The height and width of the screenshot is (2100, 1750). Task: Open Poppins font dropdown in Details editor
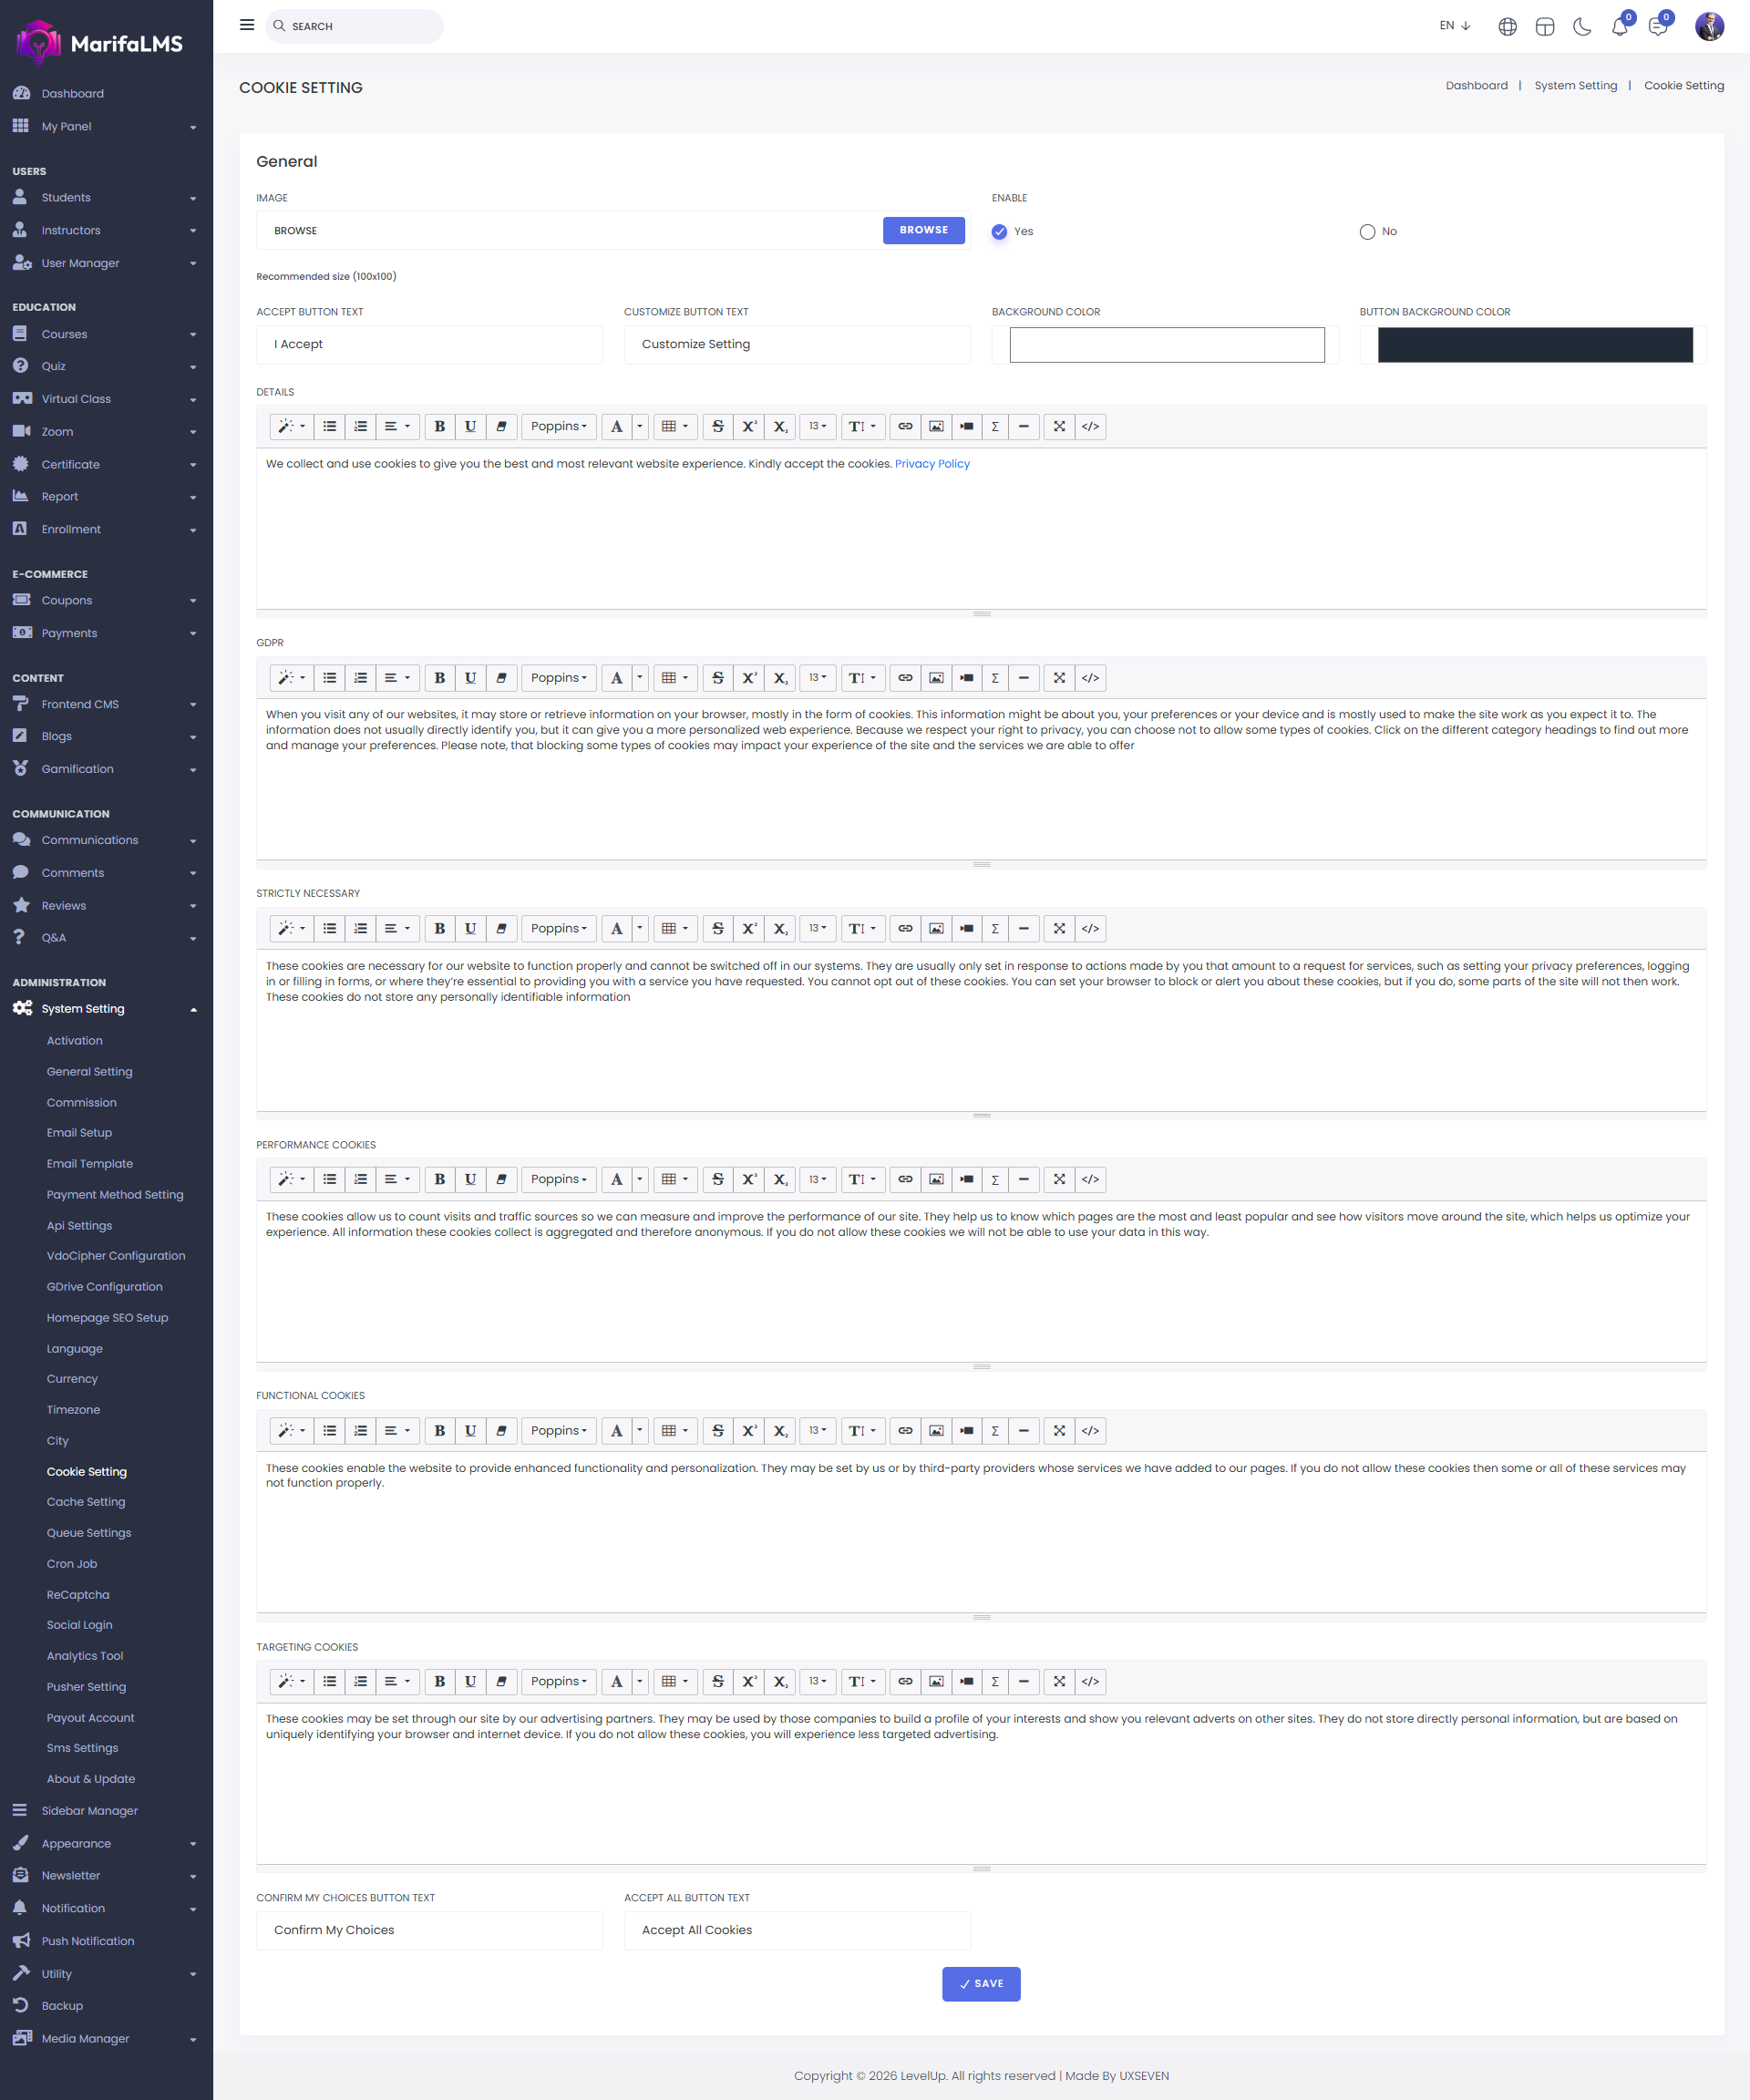[558, 427]
